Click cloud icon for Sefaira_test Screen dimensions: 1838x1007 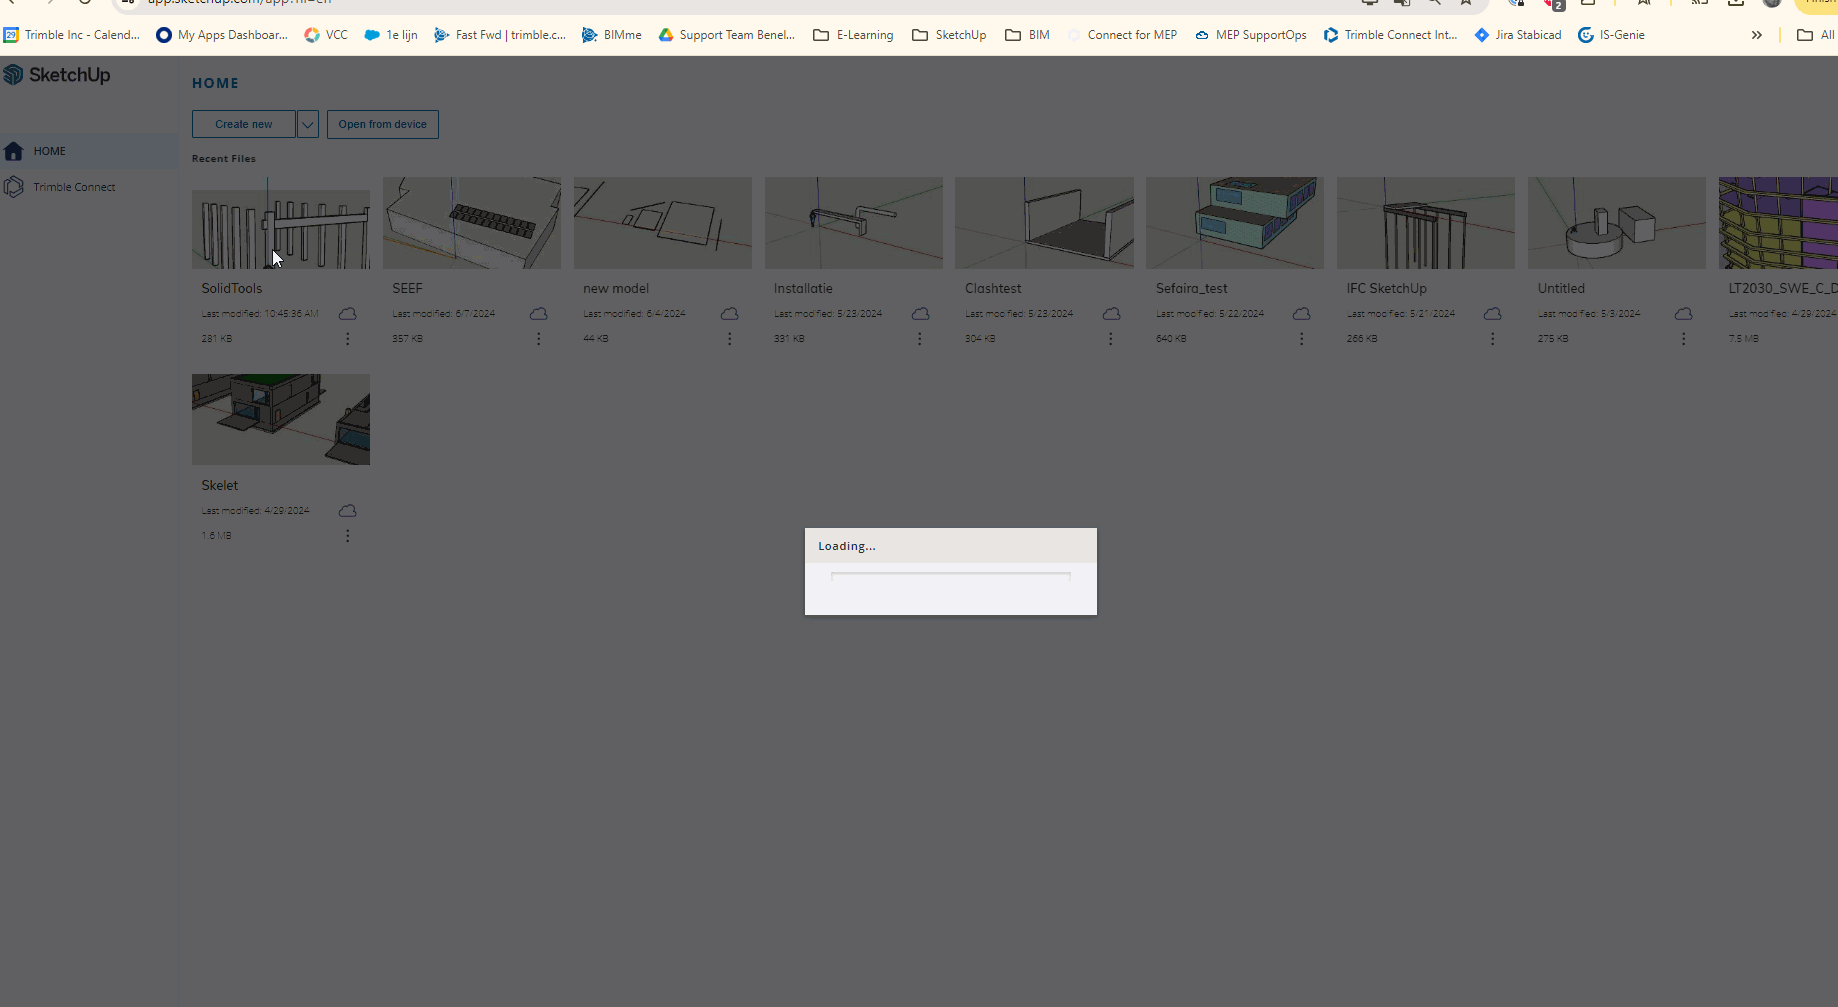pos(1302,314)
